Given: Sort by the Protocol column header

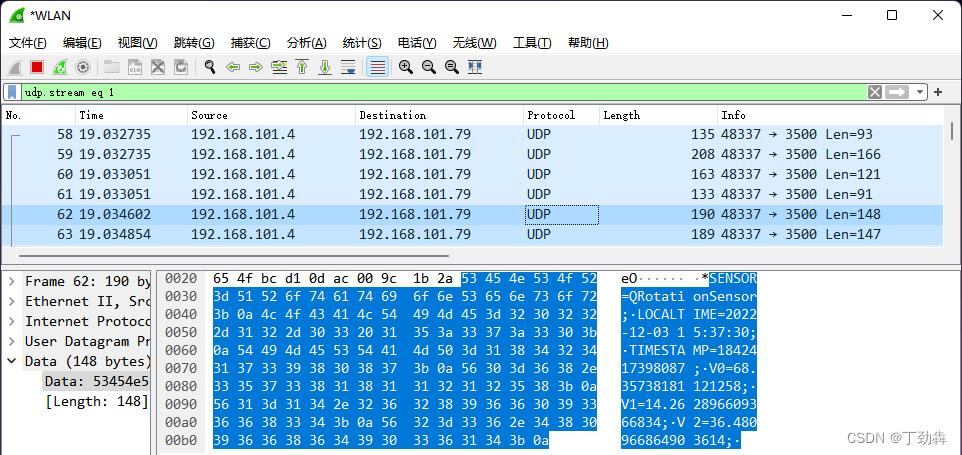Looking at the screenshot, I should point(561,115).
